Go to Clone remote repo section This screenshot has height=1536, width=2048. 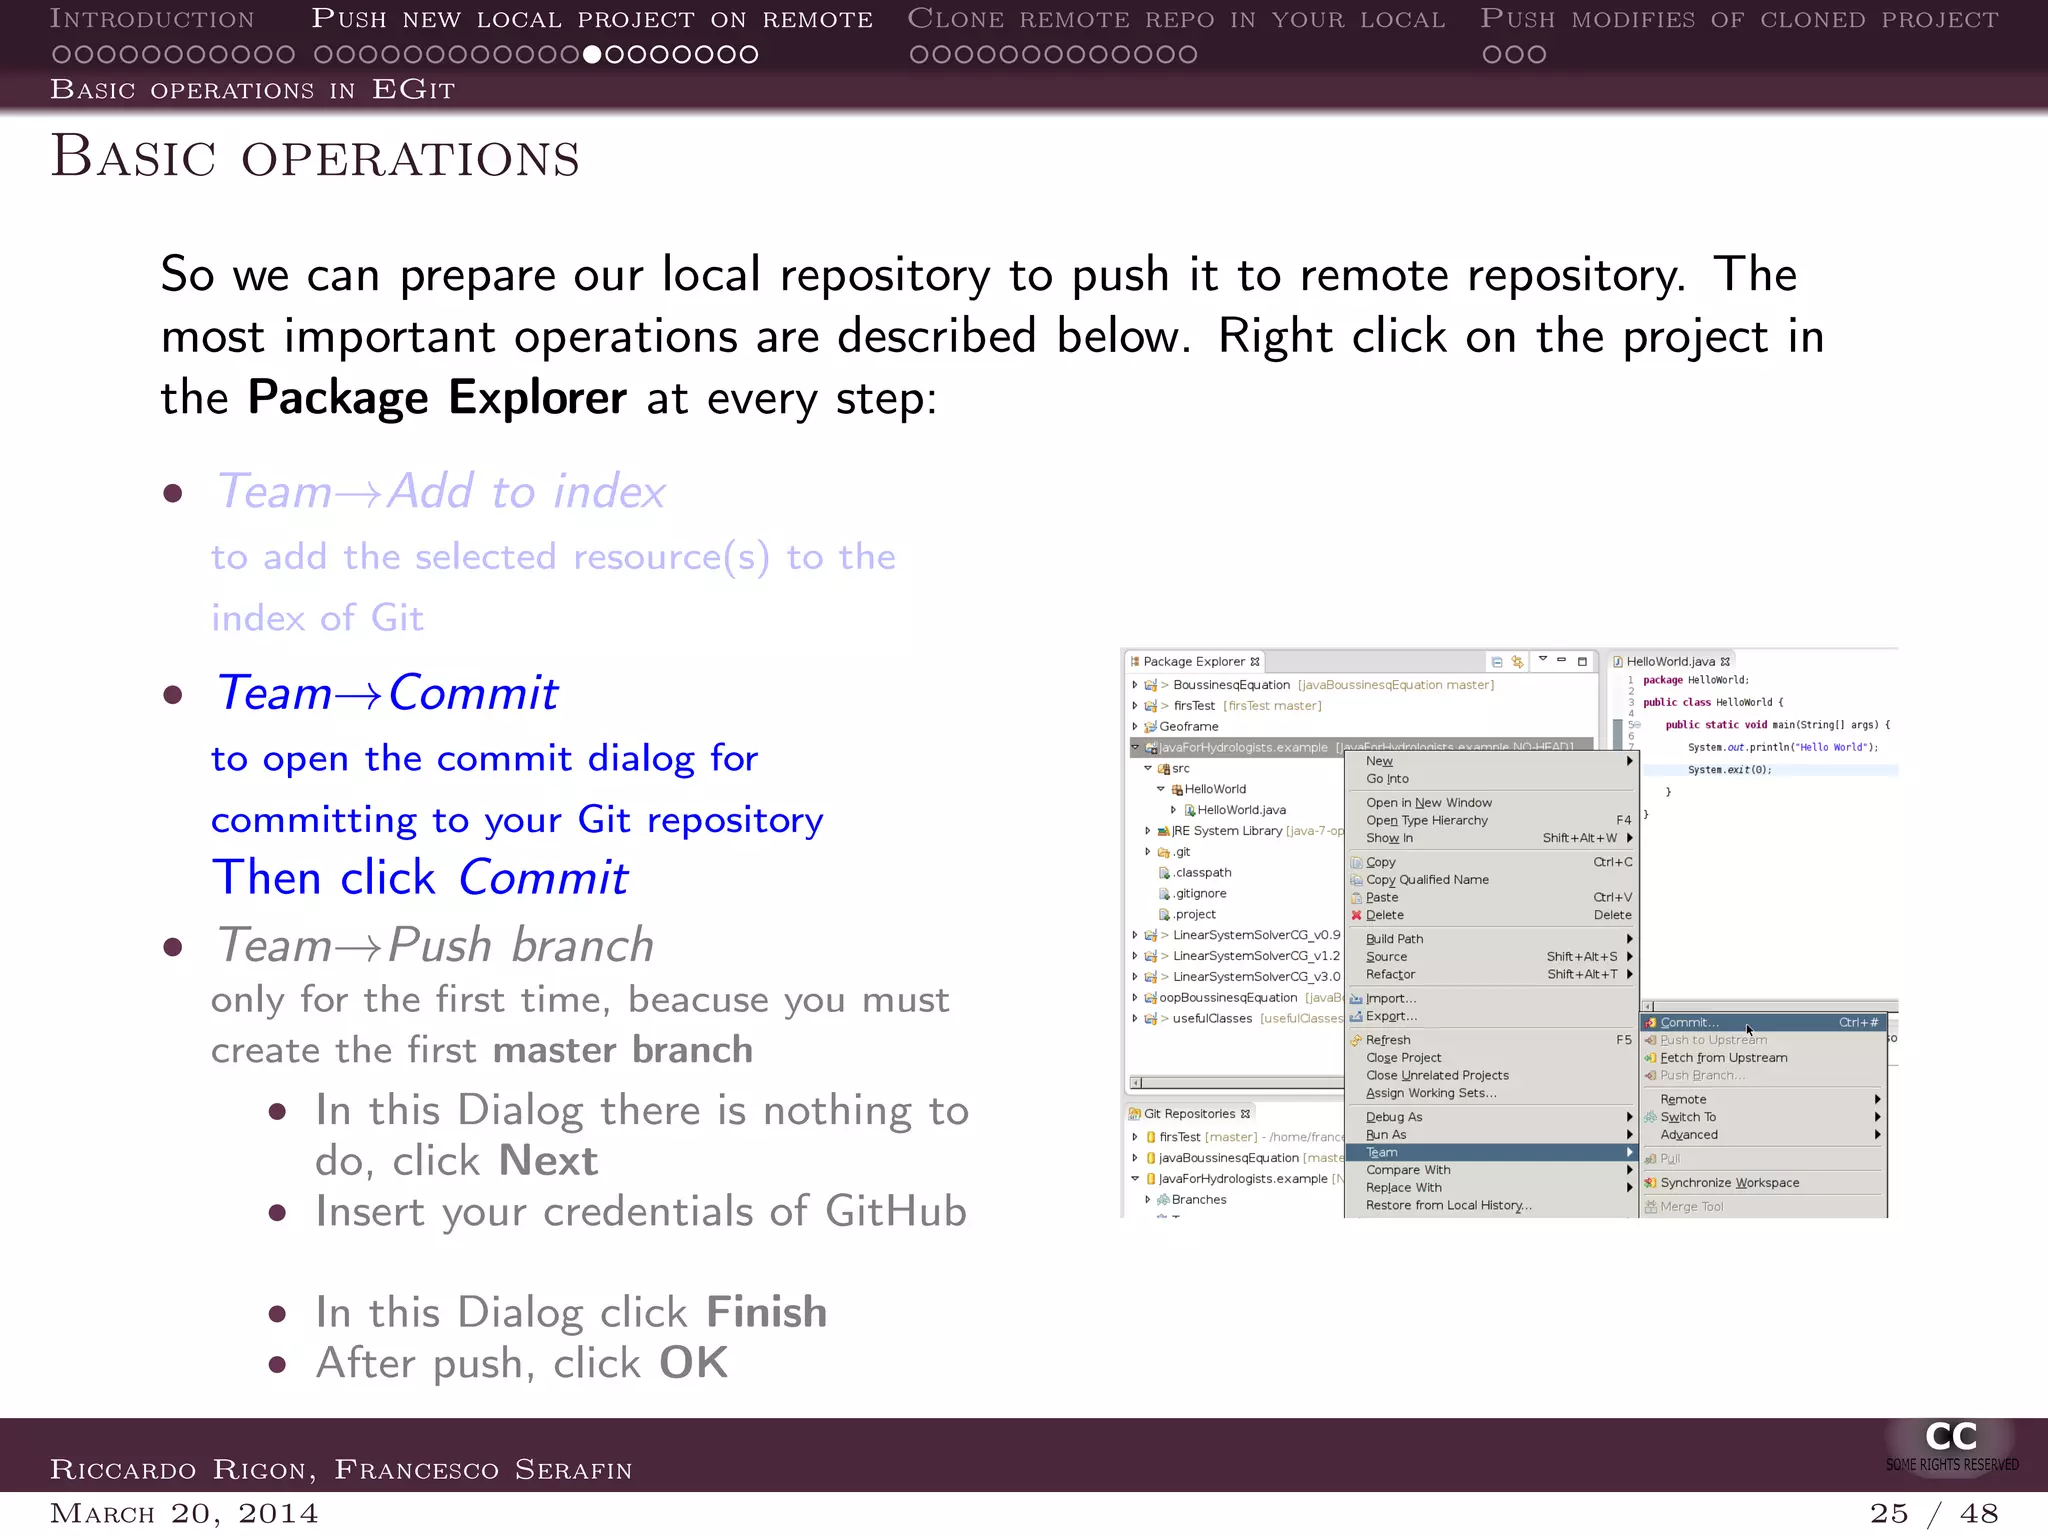point(1176,19)
